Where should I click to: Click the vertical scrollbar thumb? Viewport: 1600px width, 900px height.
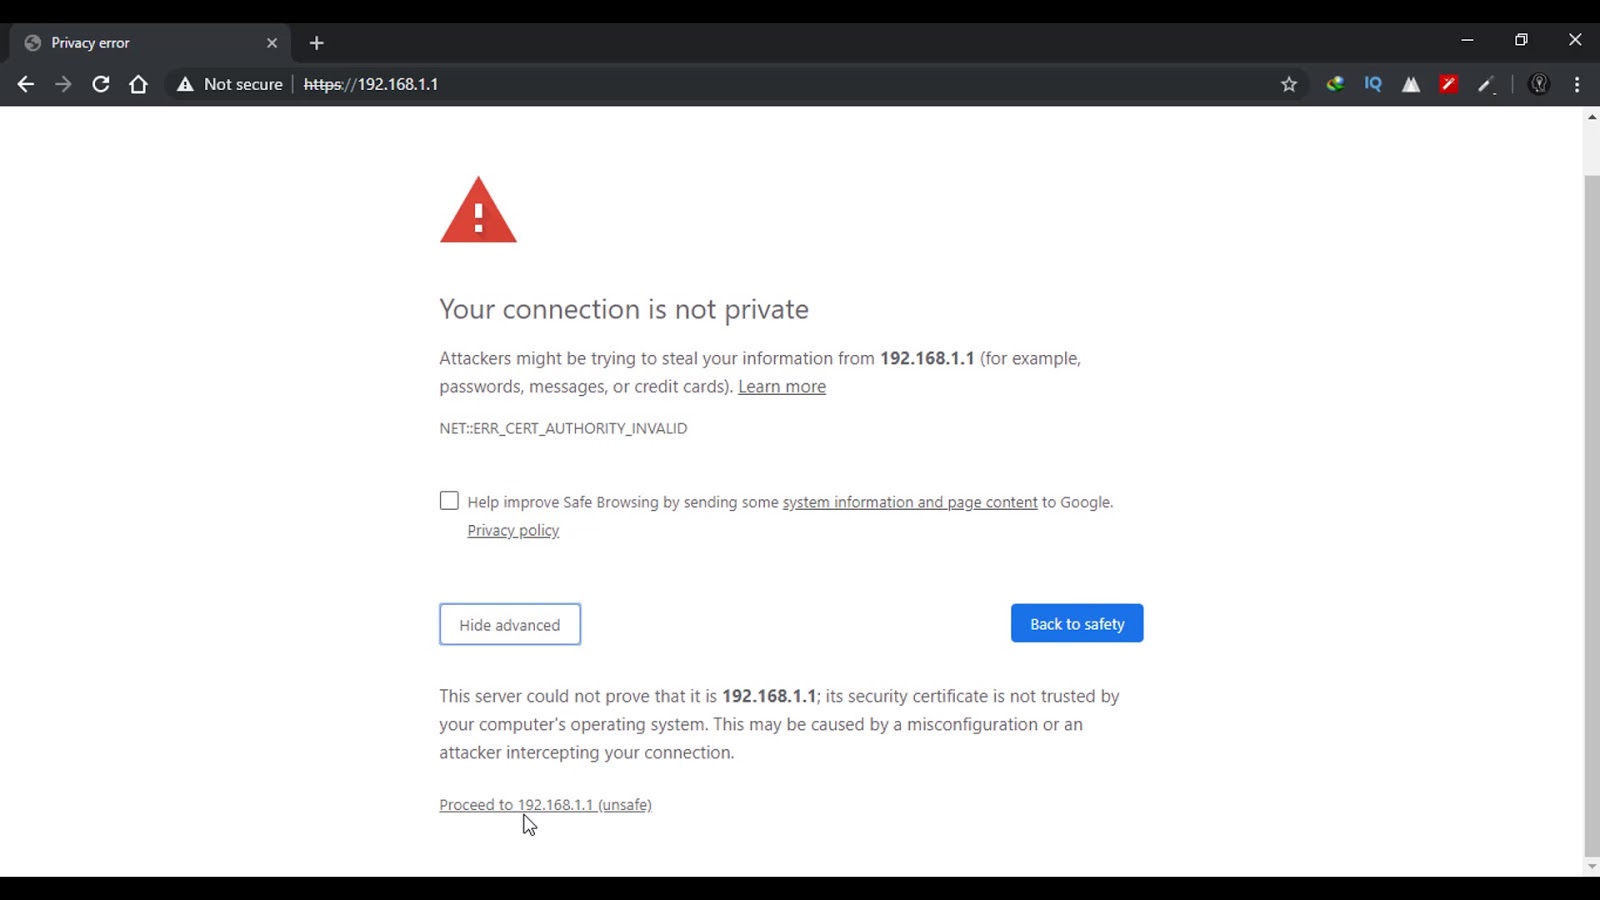[x=1591, y=500]
